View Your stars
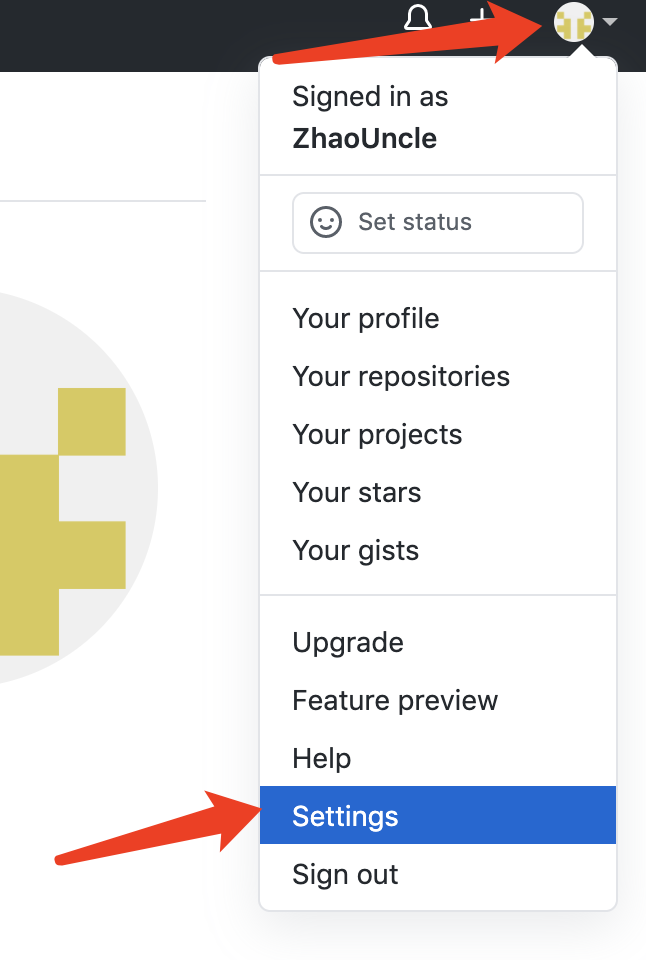Image resolution: width=646 pixels, height=960 pixels. point(356,493)
